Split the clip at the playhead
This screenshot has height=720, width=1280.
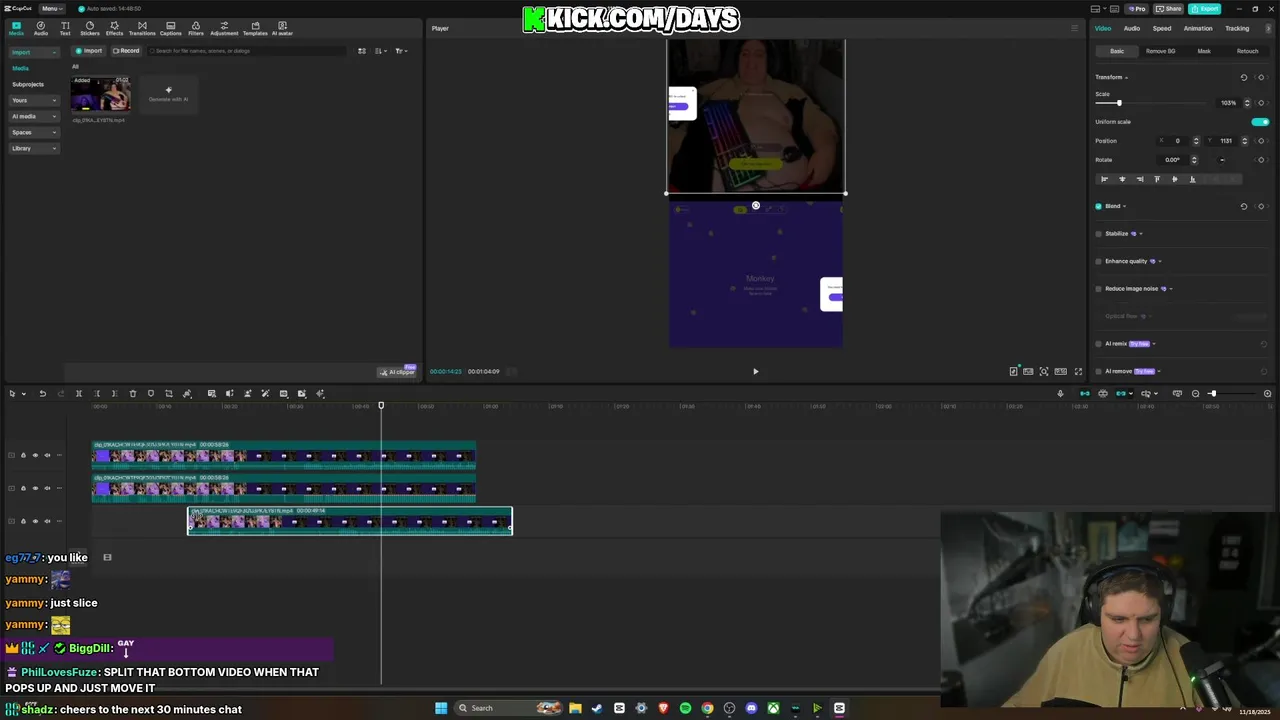tap(79, 394)
